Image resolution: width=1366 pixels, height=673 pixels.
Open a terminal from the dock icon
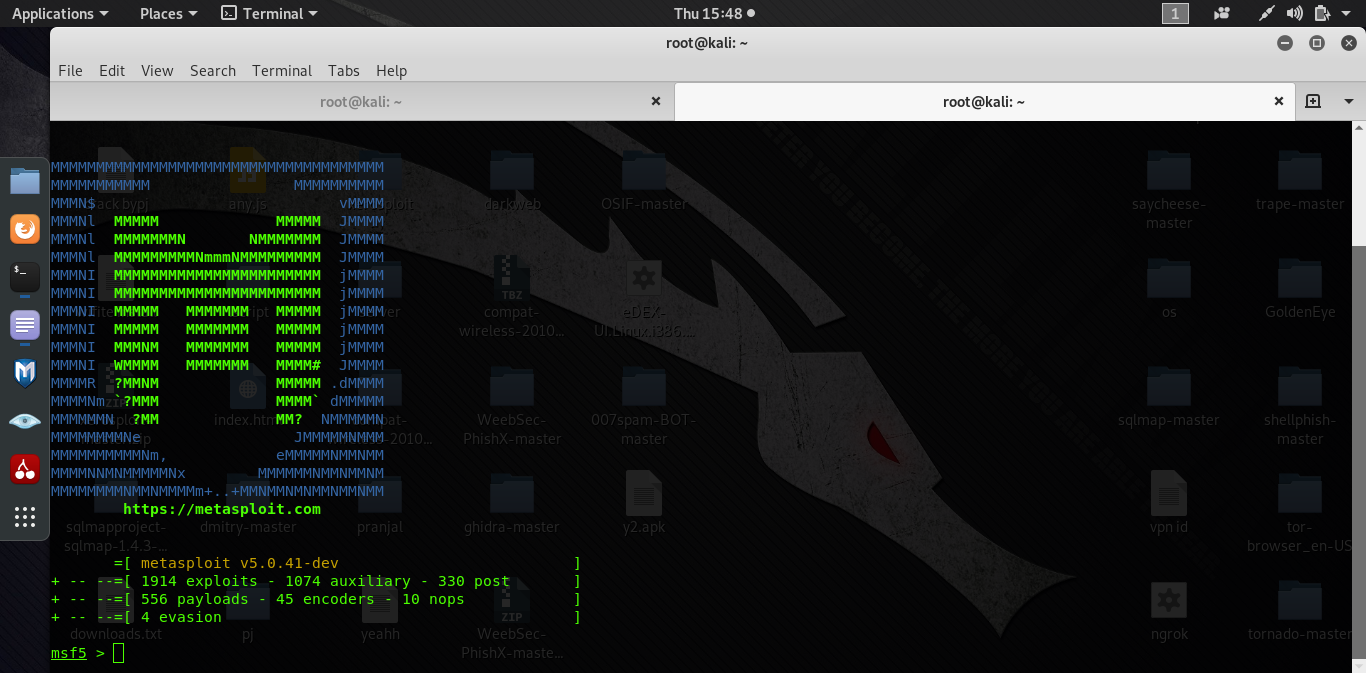[x=24, y=276]
